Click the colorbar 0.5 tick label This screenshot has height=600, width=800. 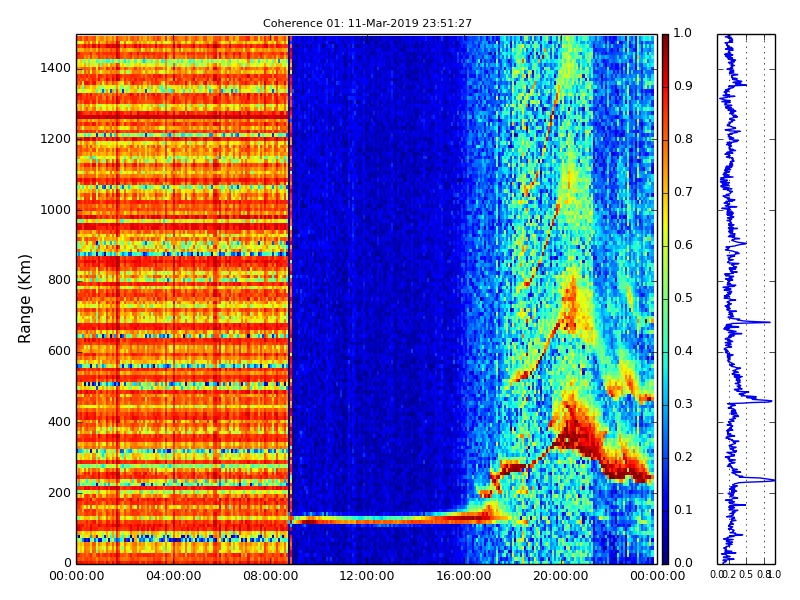tap(683, 298)
